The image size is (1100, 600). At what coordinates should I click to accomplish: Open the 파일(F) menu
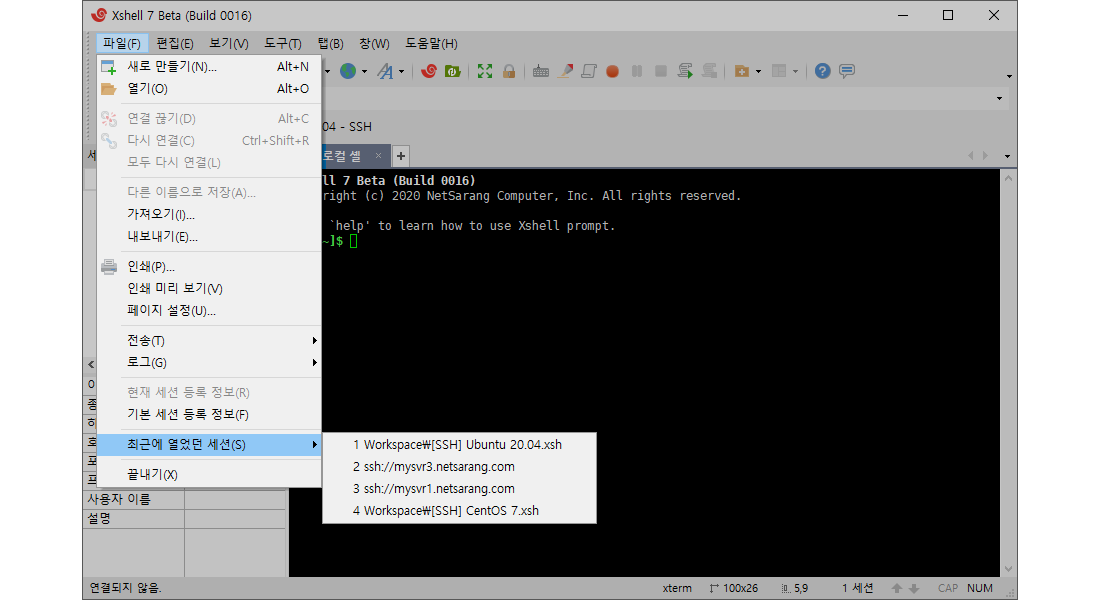122,44
